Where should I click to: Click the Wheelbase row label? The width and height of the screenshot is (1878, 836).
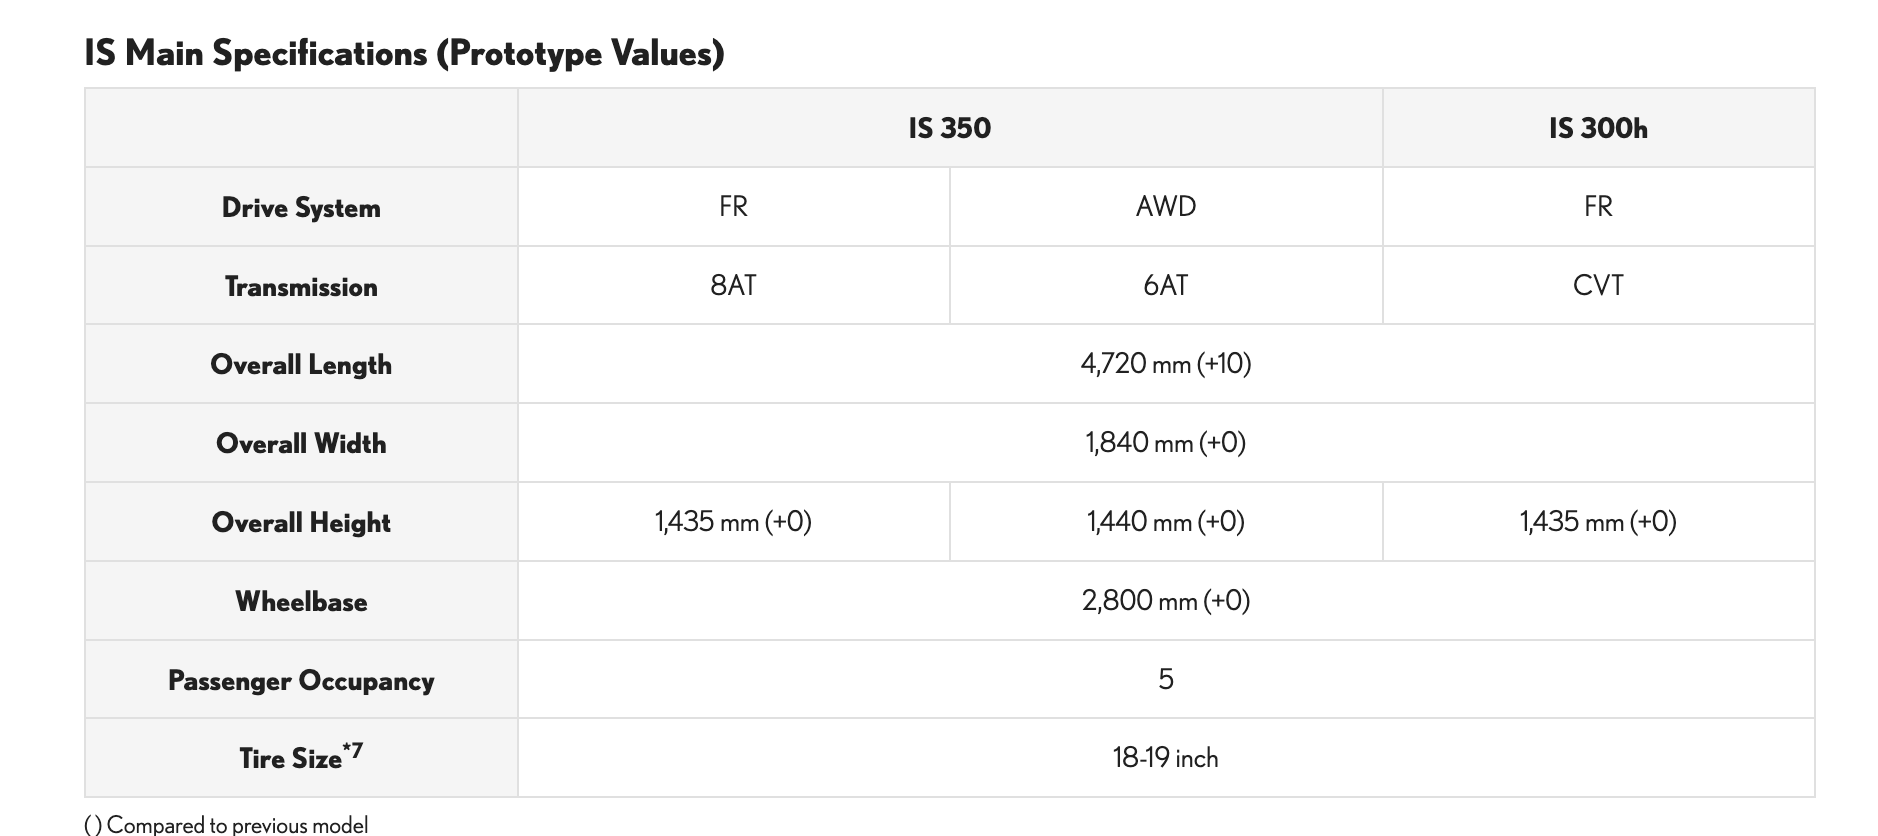(x=301, y=602)
